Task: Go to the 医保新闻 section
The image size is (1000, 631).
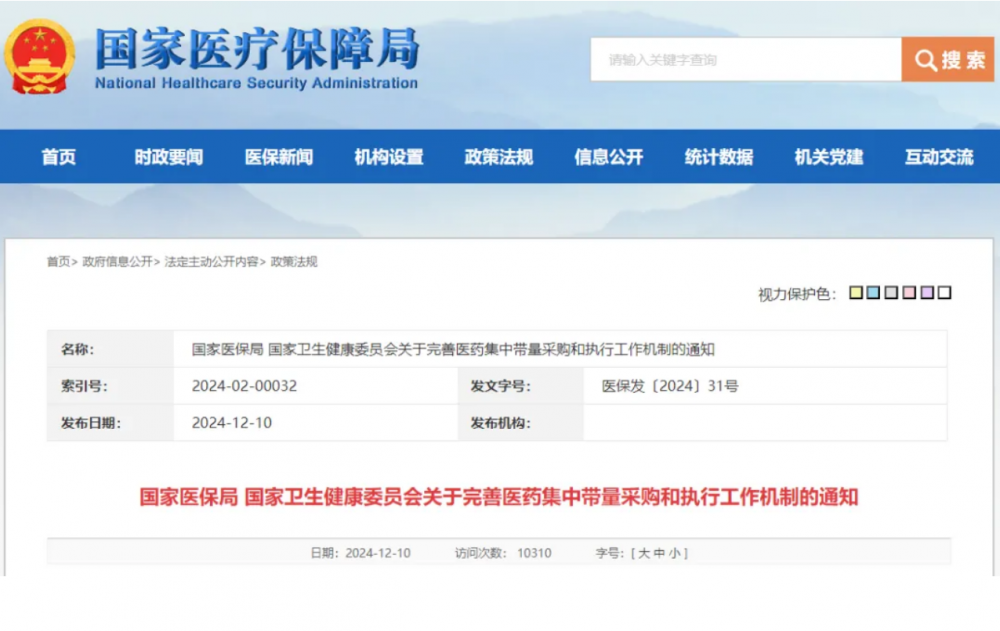Action: pos(279,157)
